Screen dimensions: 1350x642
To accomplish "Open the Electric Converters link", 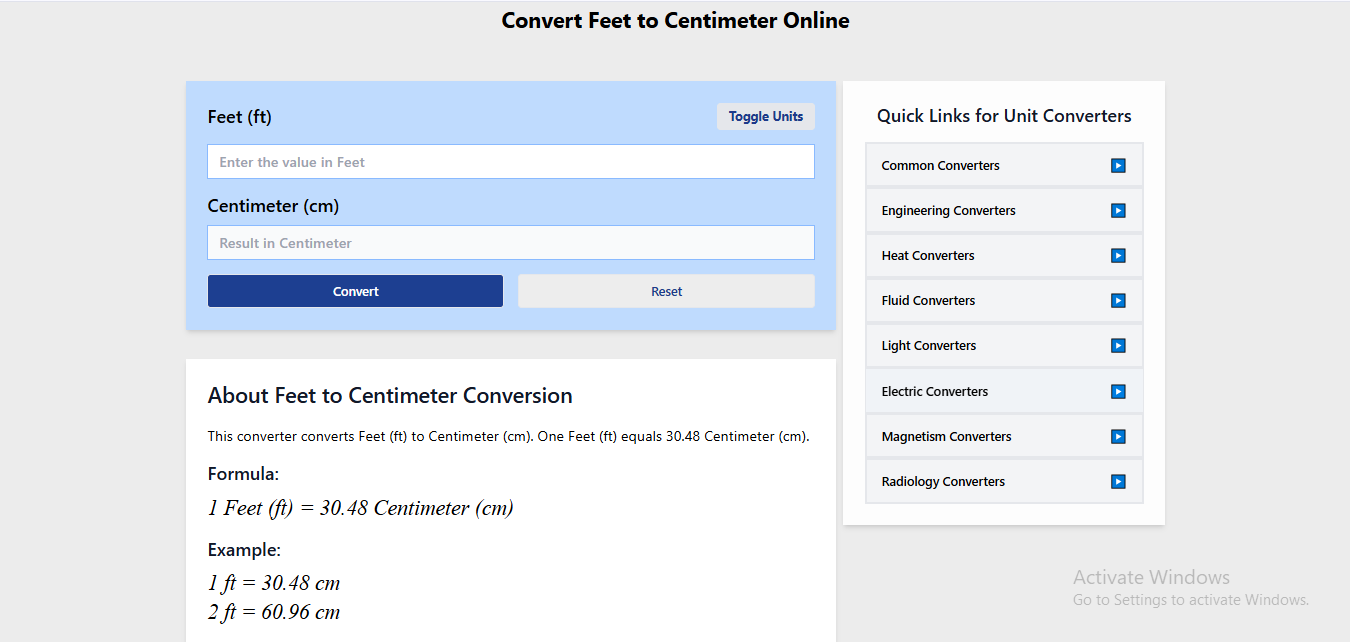I will (x=934, y=391).
